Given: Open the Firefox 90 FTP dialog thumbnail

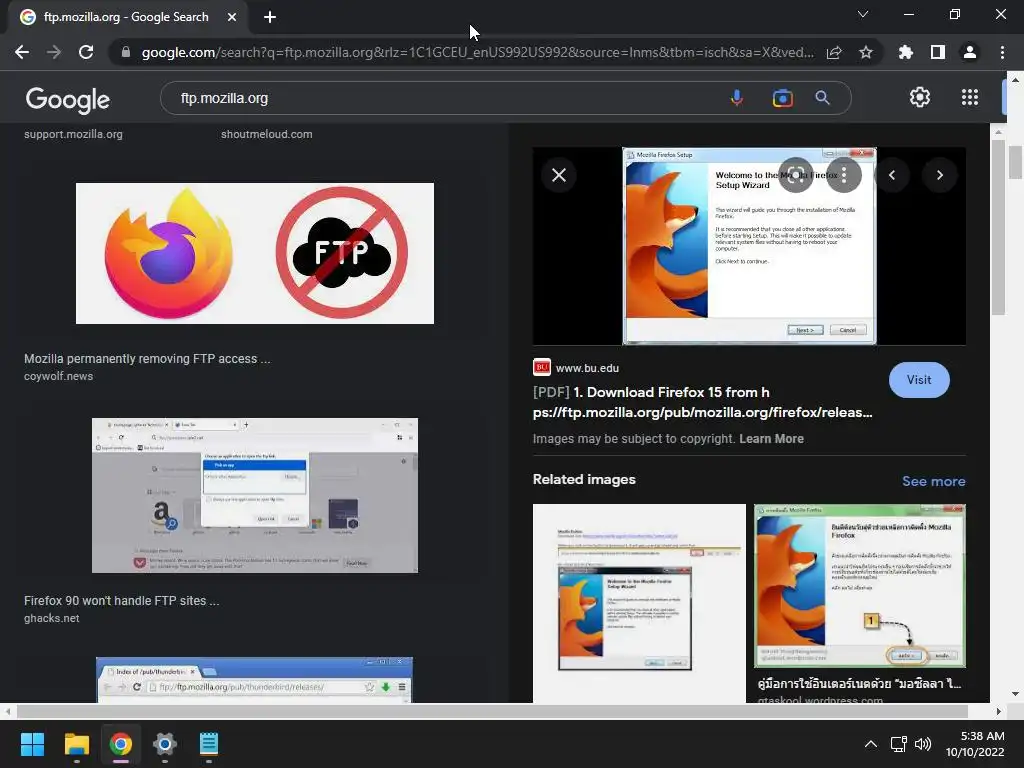Looking at the screenshot, I should (x=255, y=496).
